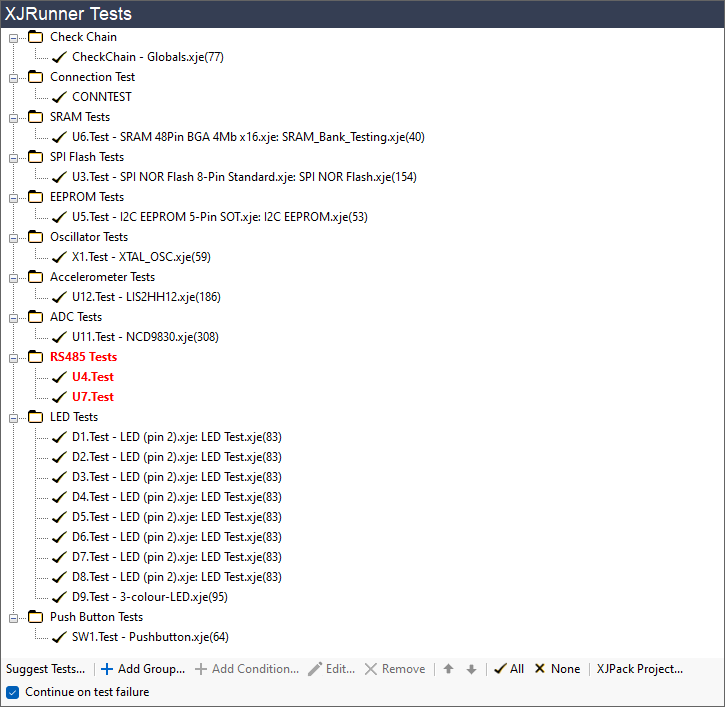Image resolution: width=725 pixels, height=707 pixels.
Task: Collapse the LED Tests group
Action: click(x=14, y=417)
